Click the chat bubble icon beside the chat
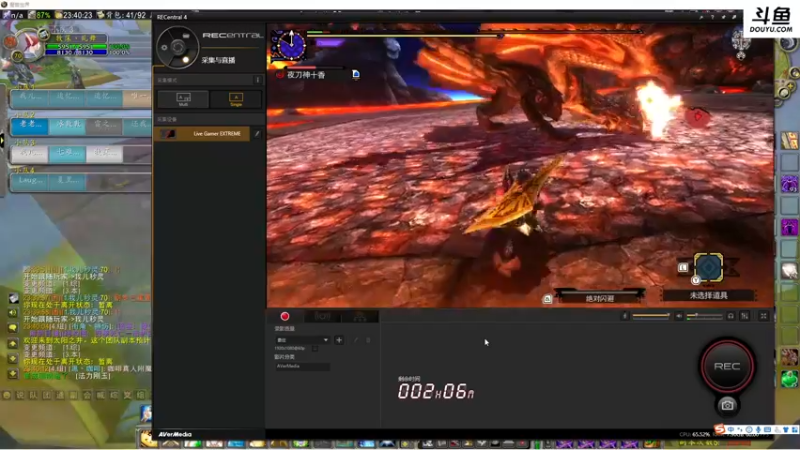This screenshot has height=450, width=800. [x=13, y=328]
